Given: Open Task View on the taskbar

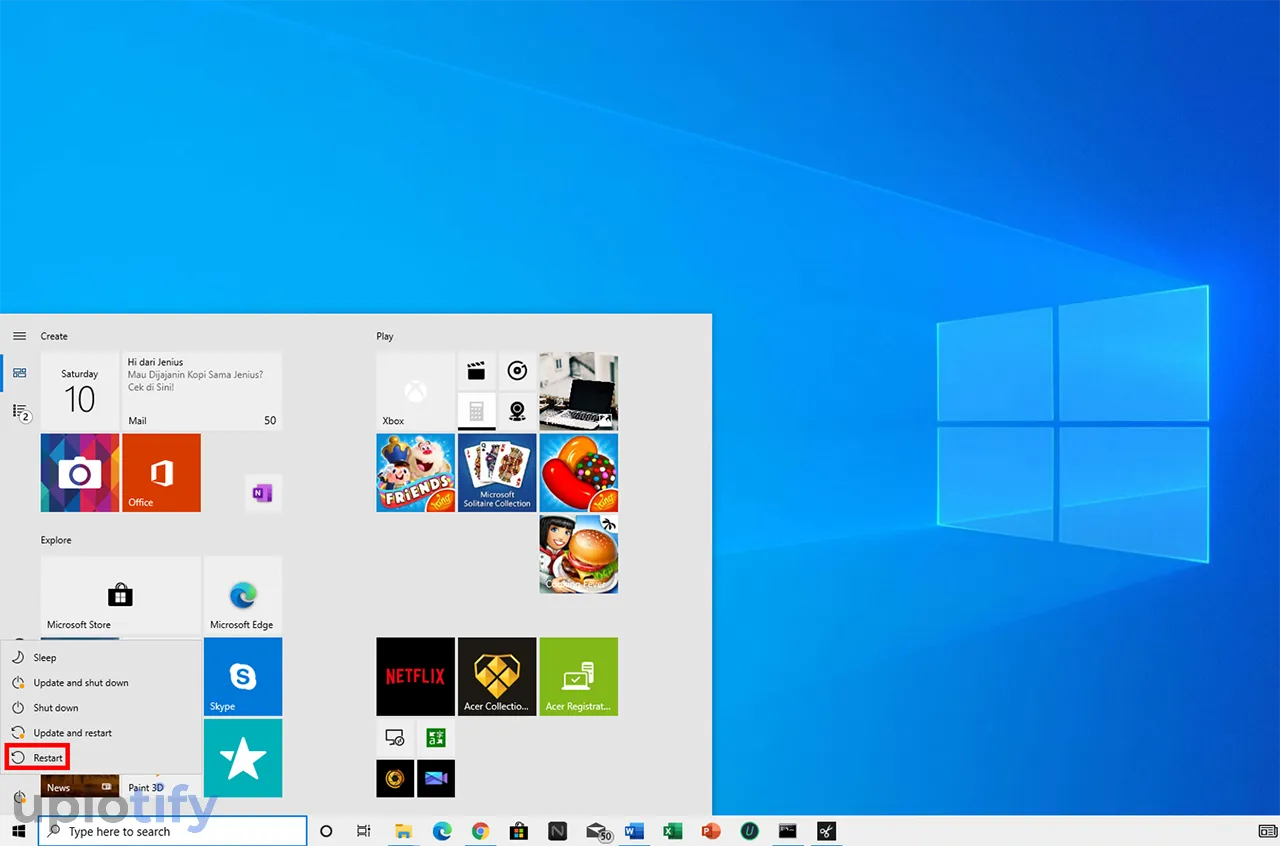Looking at the screenshot, I should [364, 831].
